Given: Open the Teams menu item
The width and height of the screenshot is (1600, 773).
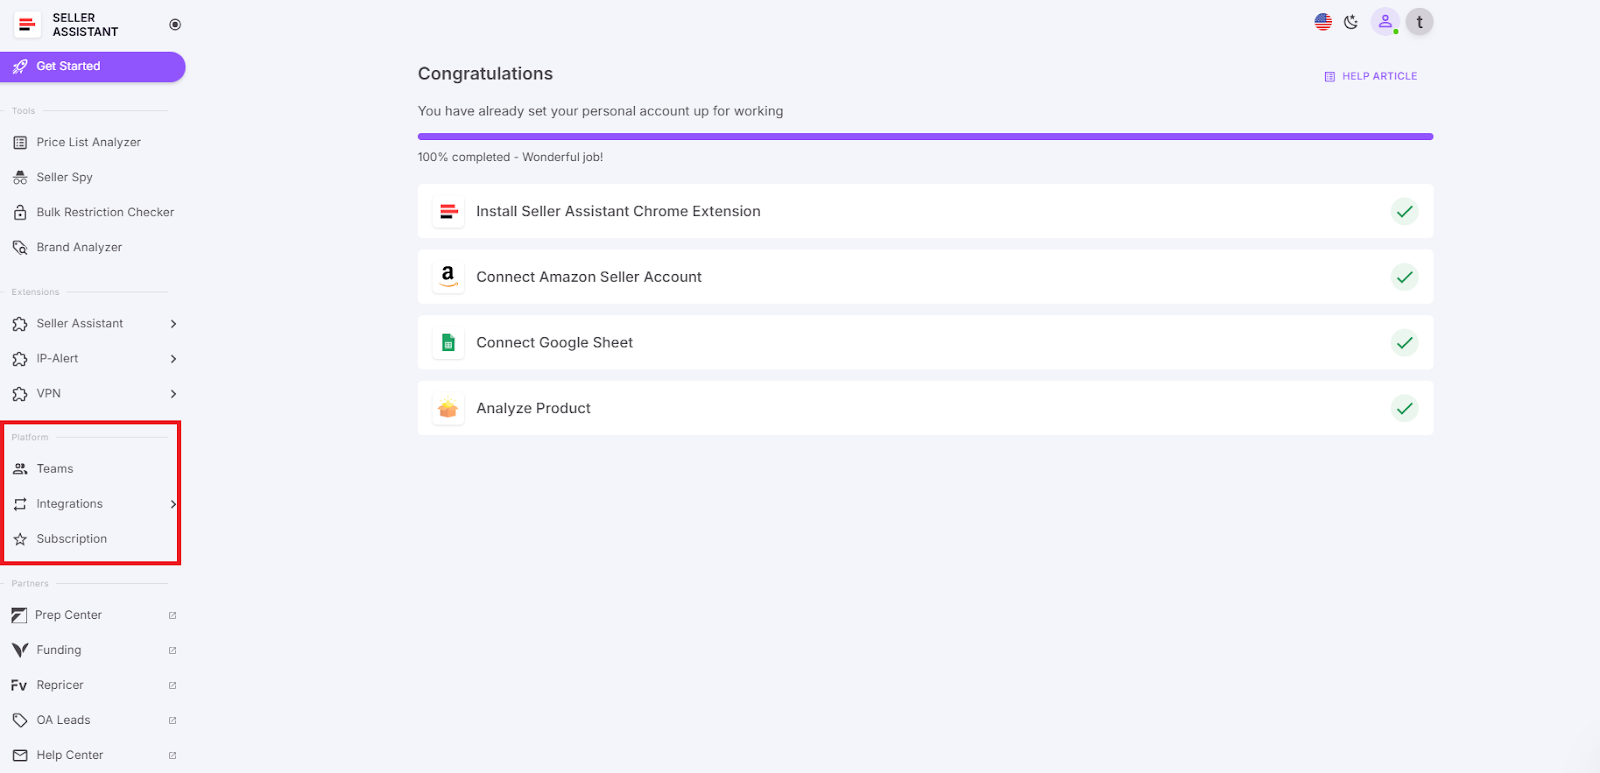Looking at the screenshot, I should coord(55,469).
